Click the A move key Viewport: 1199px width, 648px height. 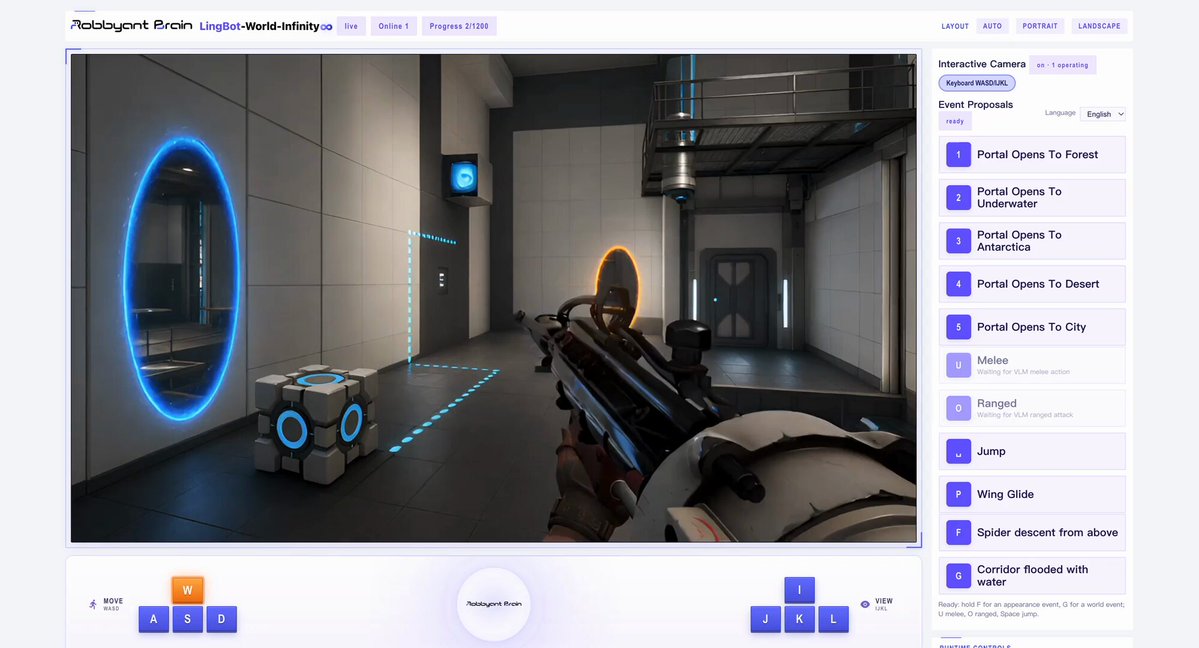click(154, 619)
